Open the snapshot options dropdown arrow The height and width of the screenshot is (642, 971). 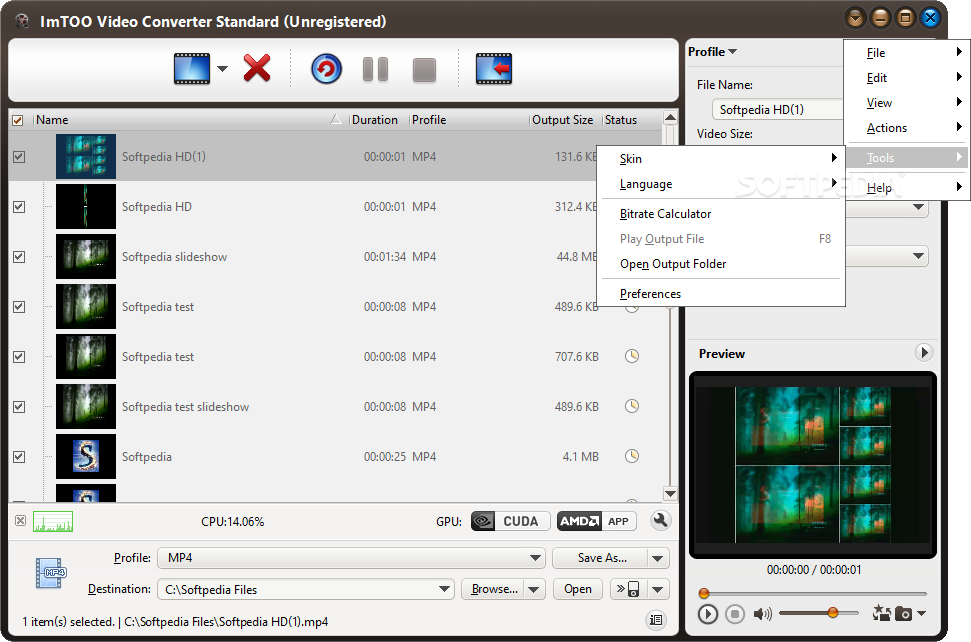click(921, 614)
